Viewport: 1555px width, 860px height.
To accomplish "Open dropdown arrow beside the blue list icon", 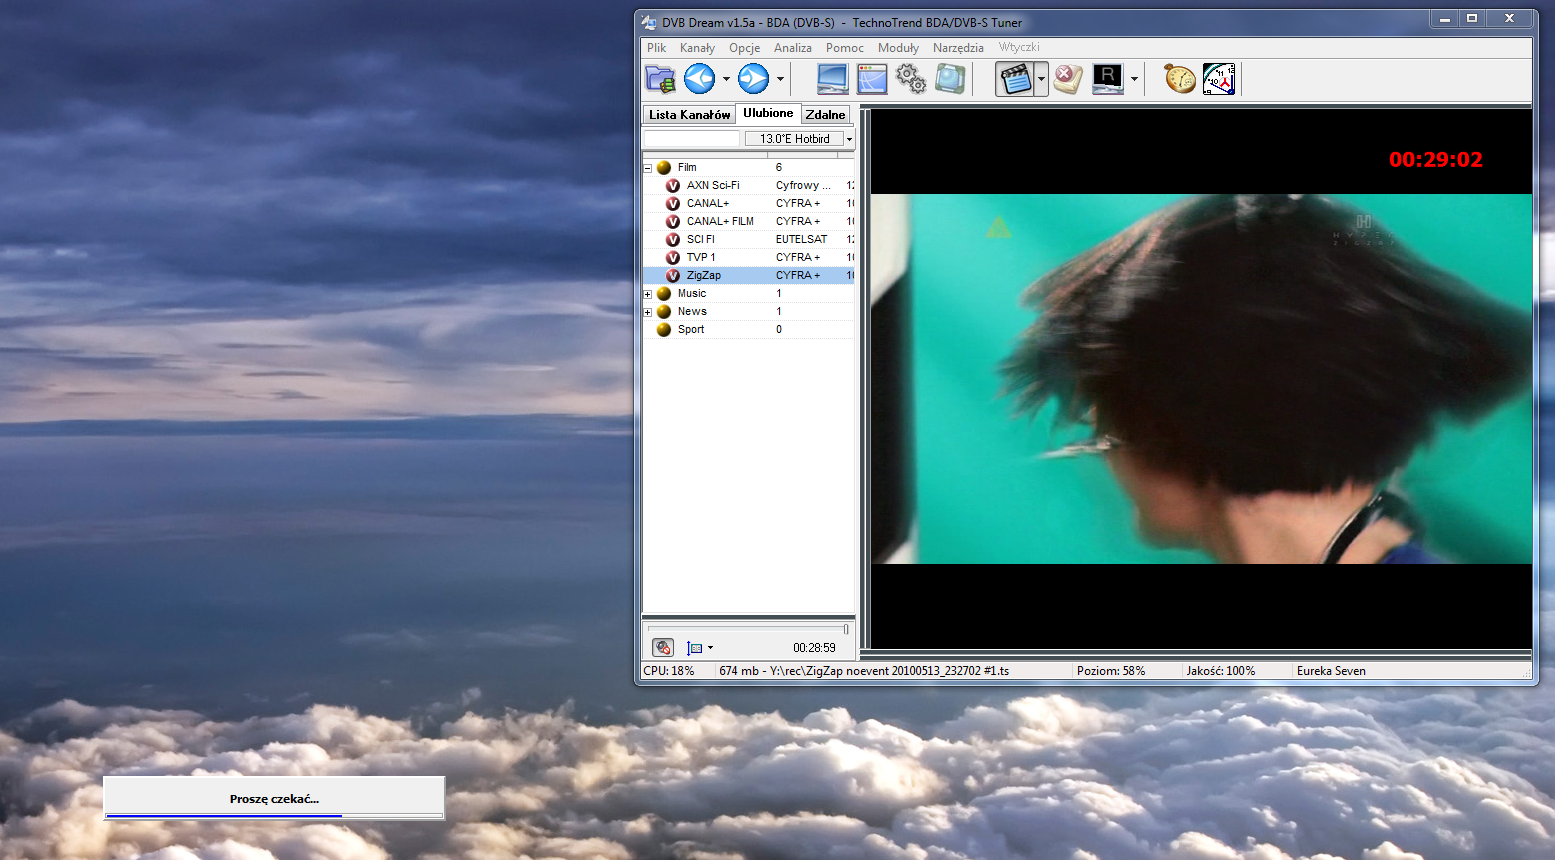I will coord(710,648).
